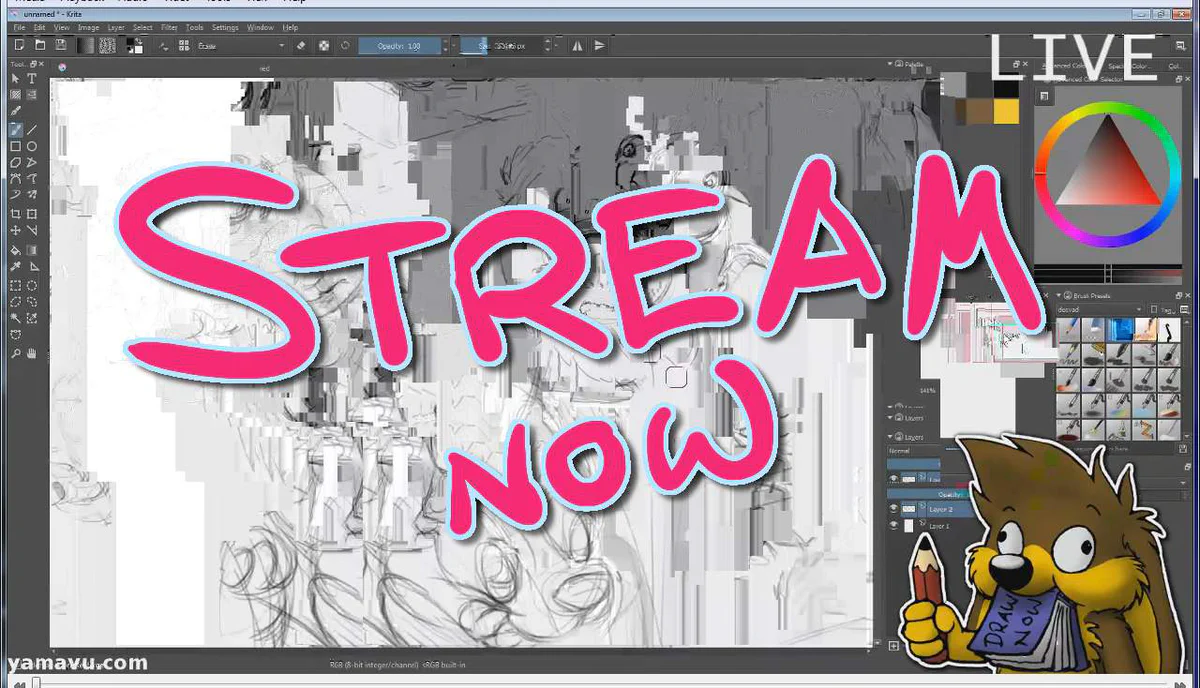The width and height of the screenshot is (1200, 688).
Task: Open the Erase blending mode dropdown
Action: (x=240, y=45)
